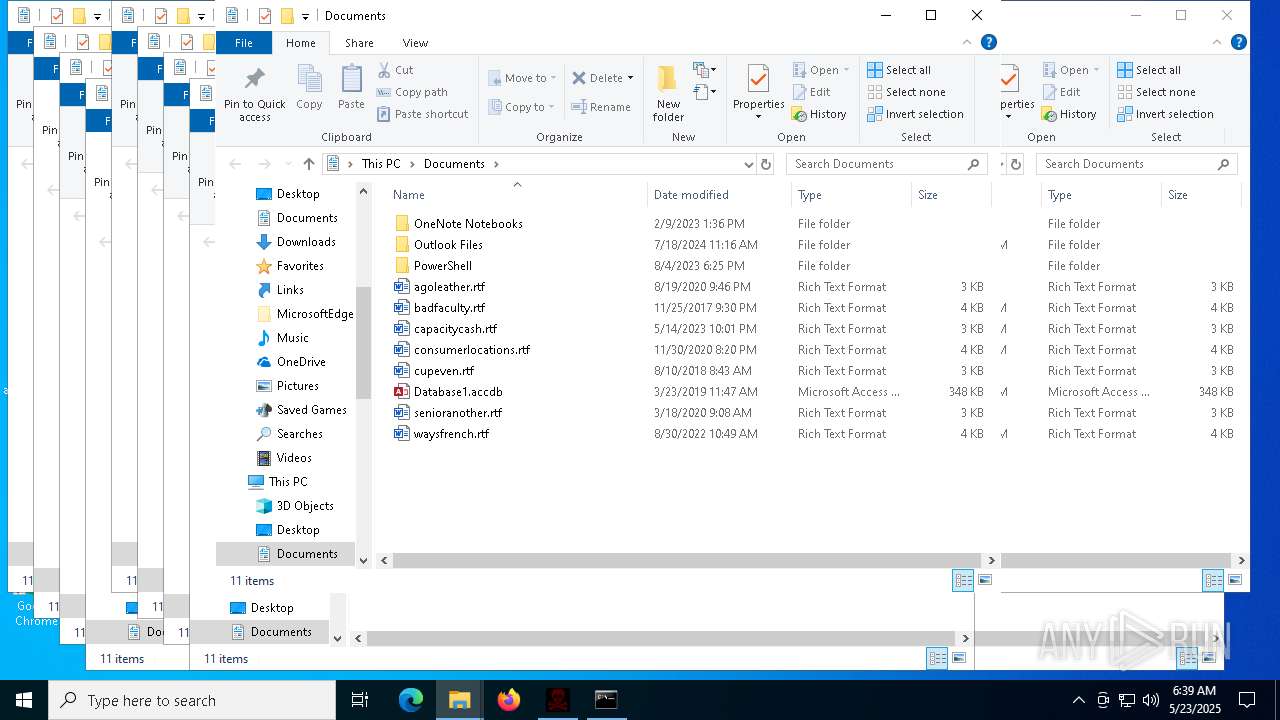Screen dimensions: 1280x720
Task: Open Downloads in navigation pane
Action: tap(305, 242)
